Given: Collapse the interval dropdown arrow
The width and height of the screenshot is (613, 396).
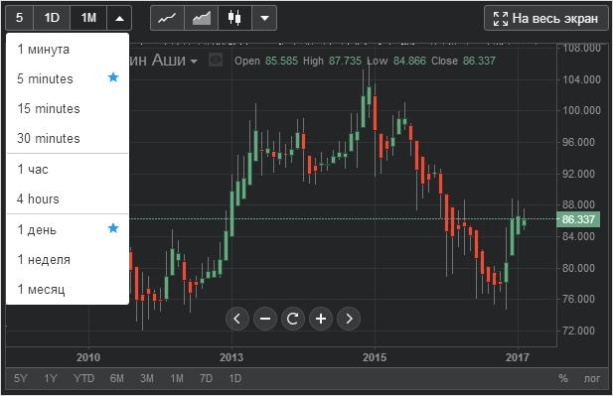Looking at the screenshot, I should [120, 18].
